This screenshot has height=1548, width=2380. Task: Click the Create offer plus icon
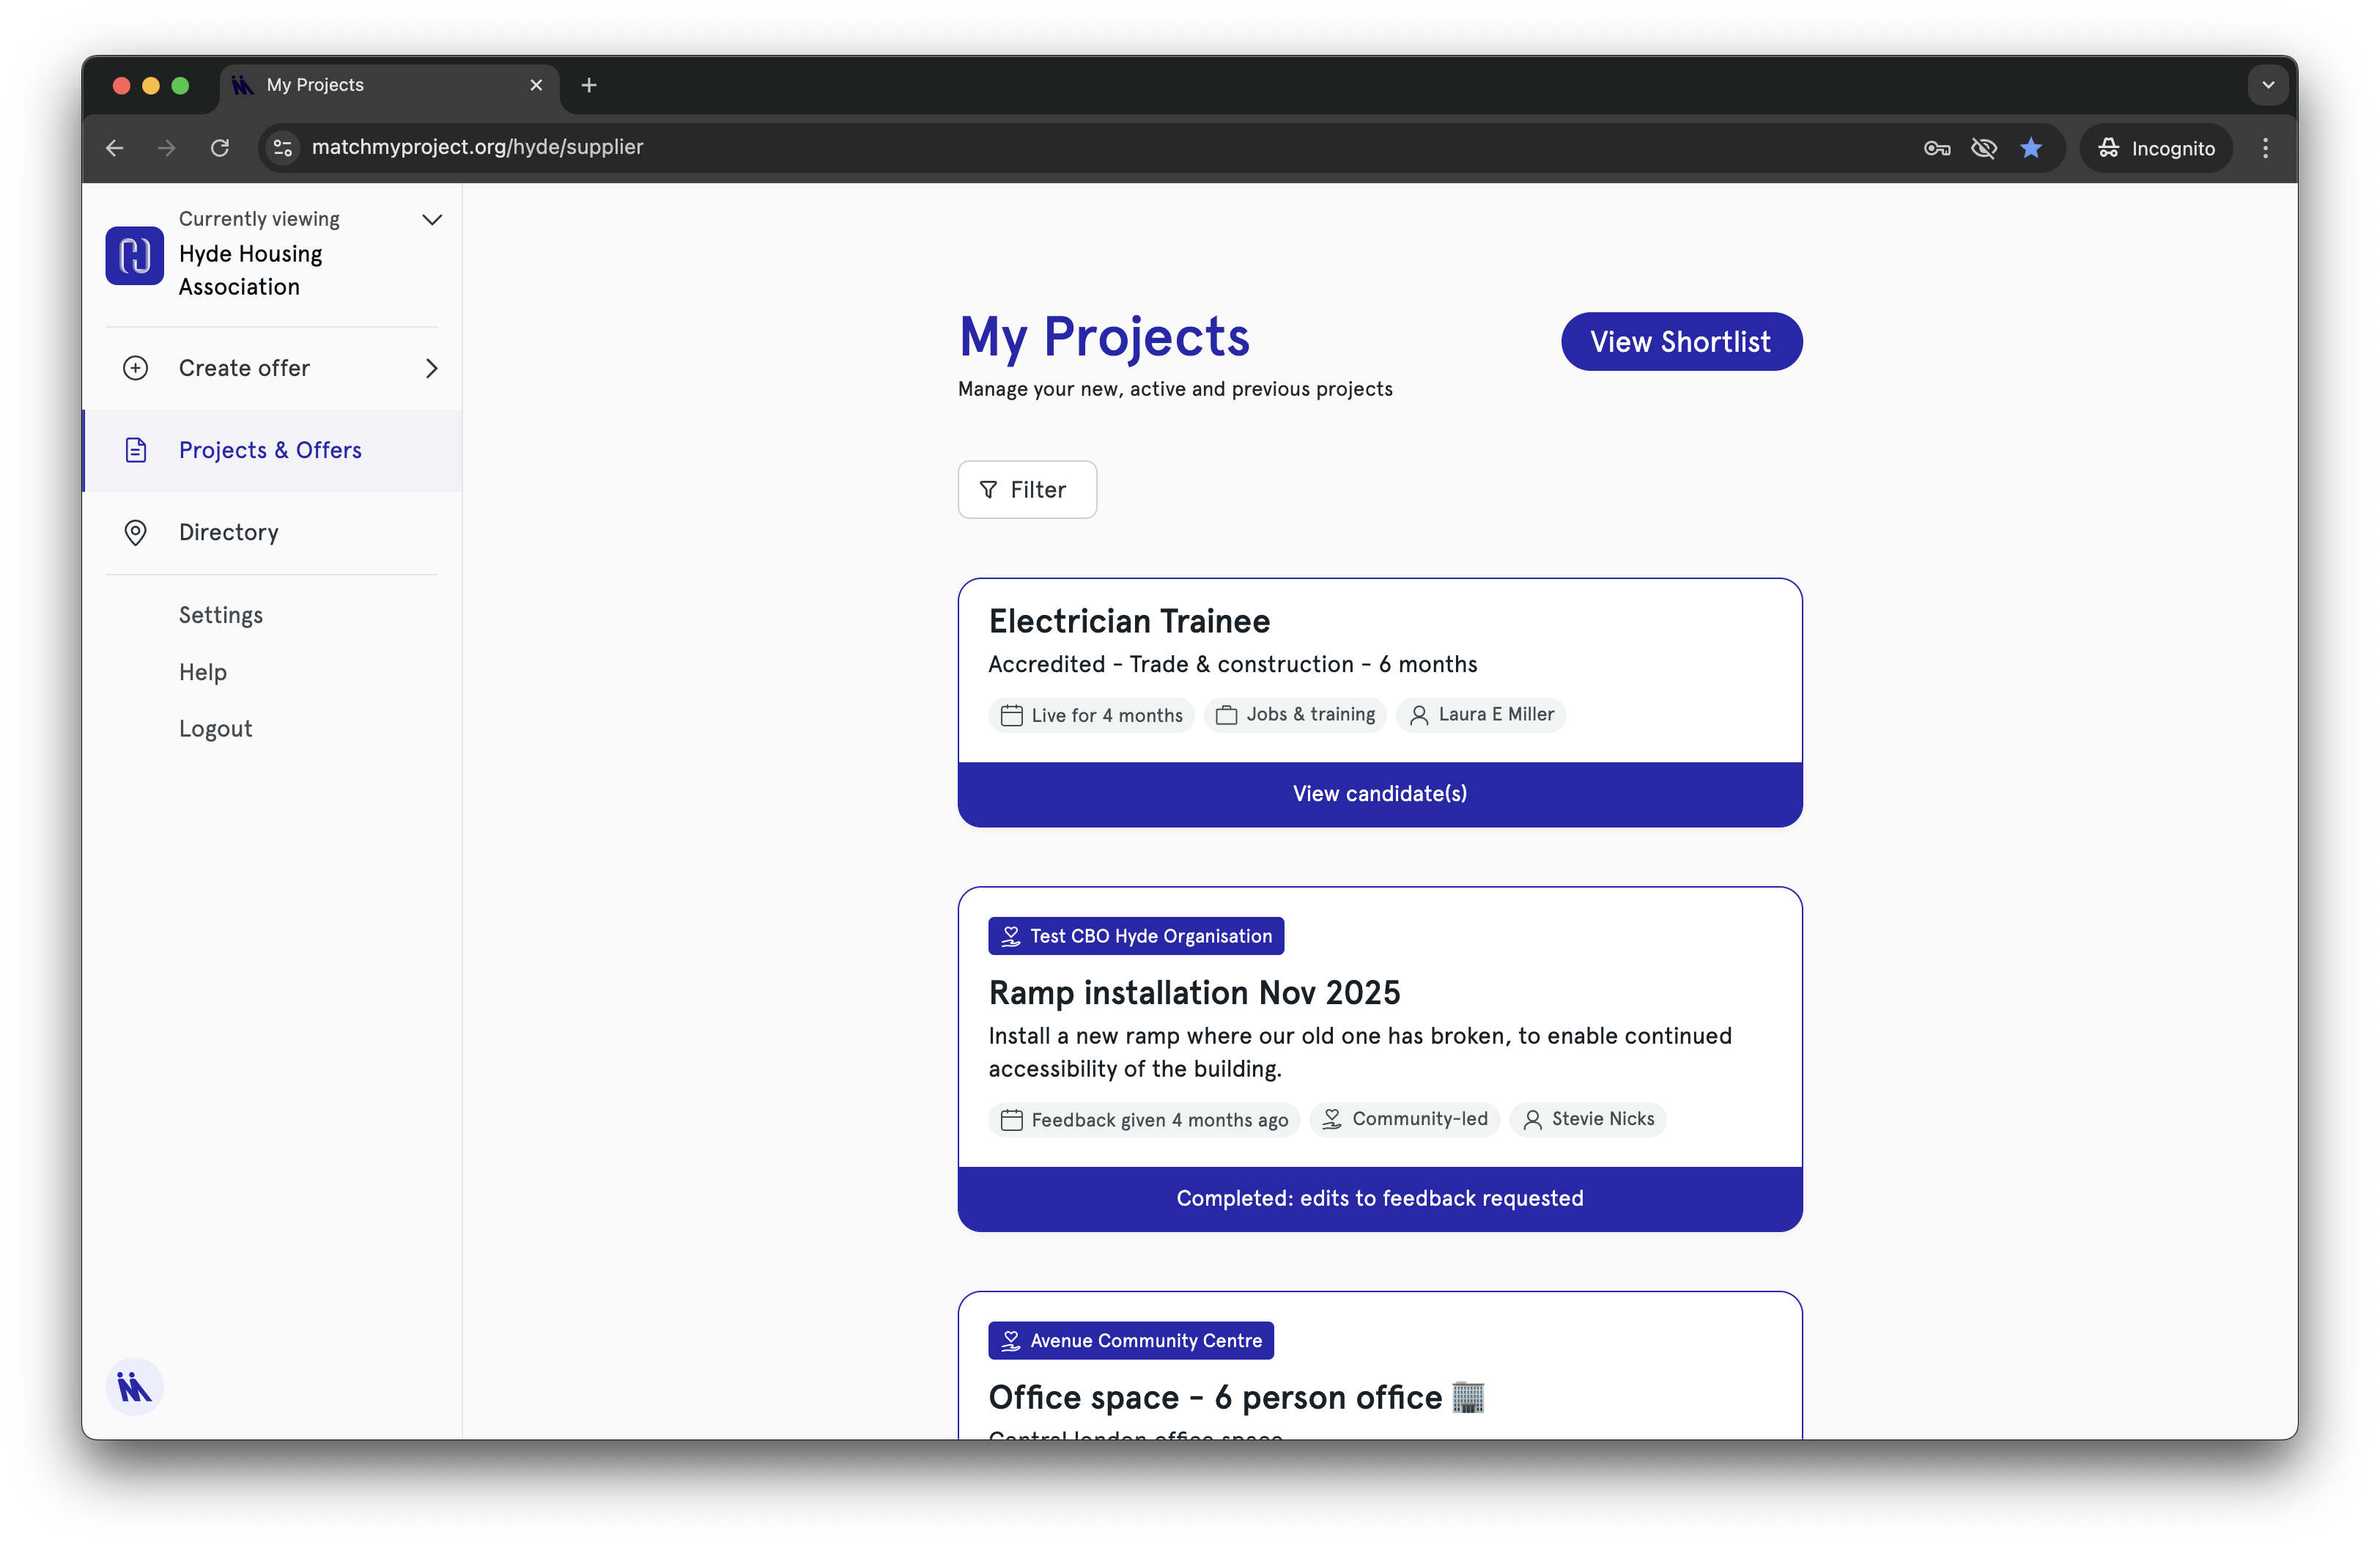135,368
